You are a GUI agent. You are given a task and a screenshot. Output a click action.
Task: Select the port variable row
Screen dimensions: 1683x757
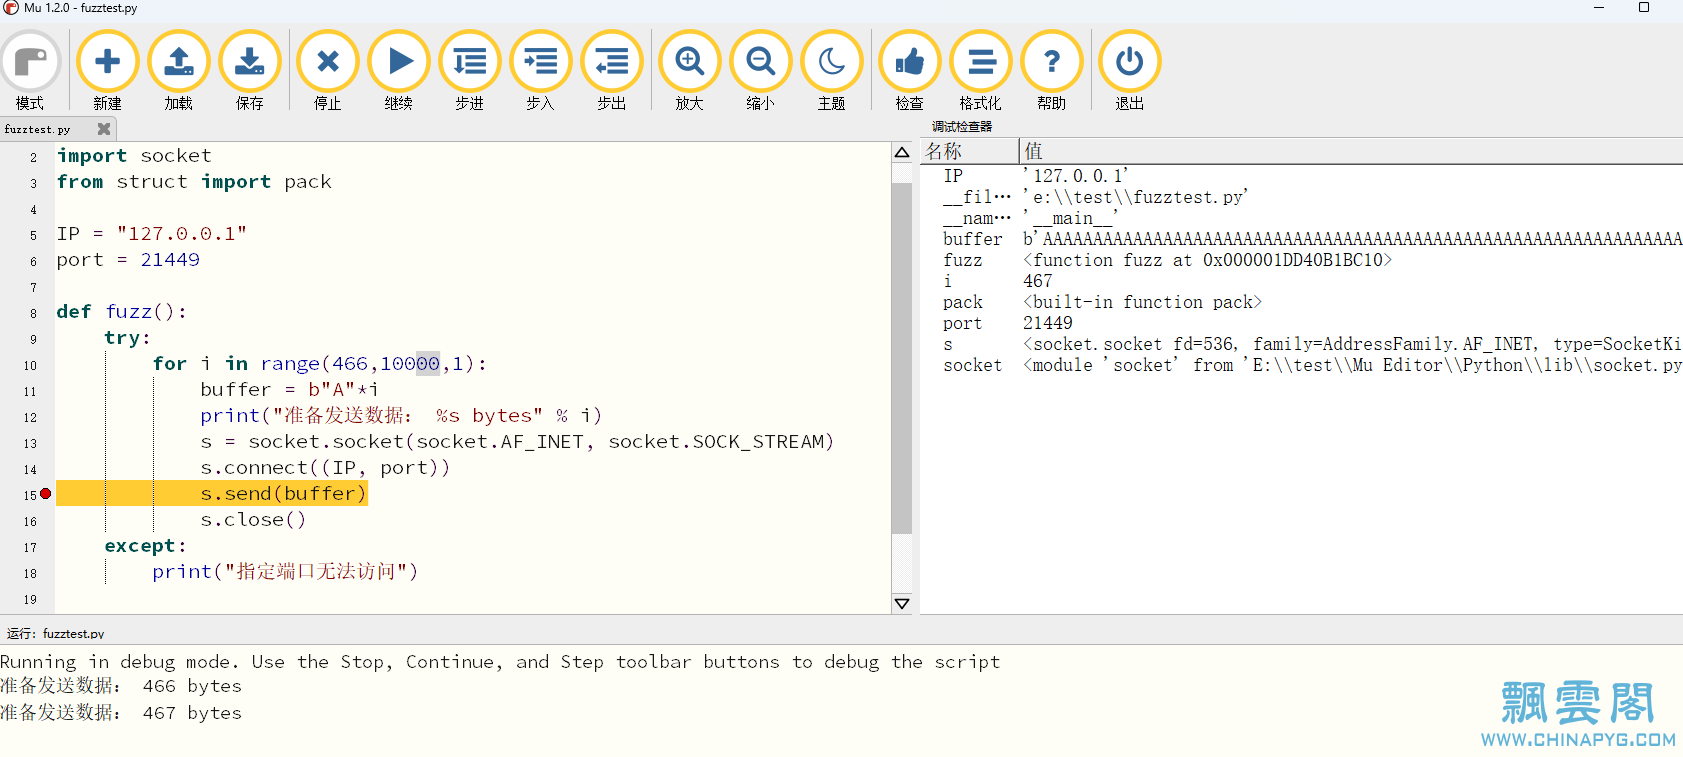(x=1301, y=323)
